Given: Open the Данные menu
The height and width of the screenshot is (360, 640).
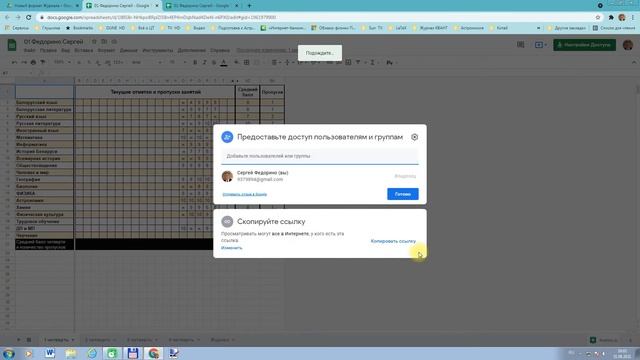Looking at the screenshot, I should pyautogui.click(x=129, y=50).
